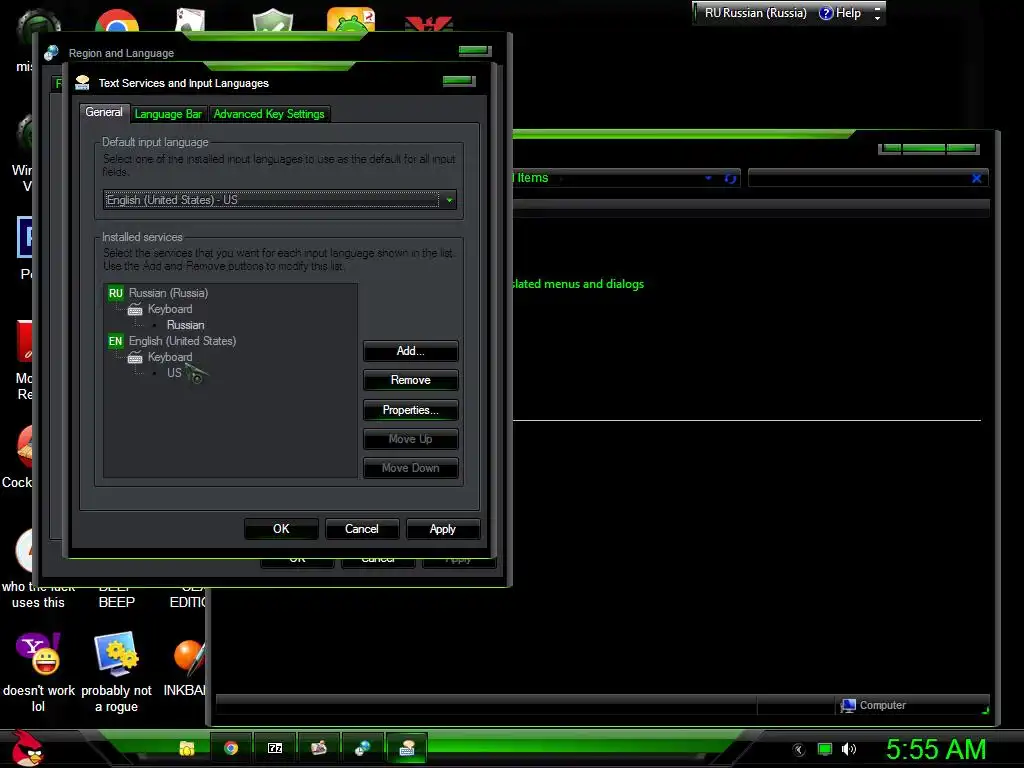Open the red eagle emblem desktop icon
The height and width of the screenshot is (768, 1024).
[429, 24]
